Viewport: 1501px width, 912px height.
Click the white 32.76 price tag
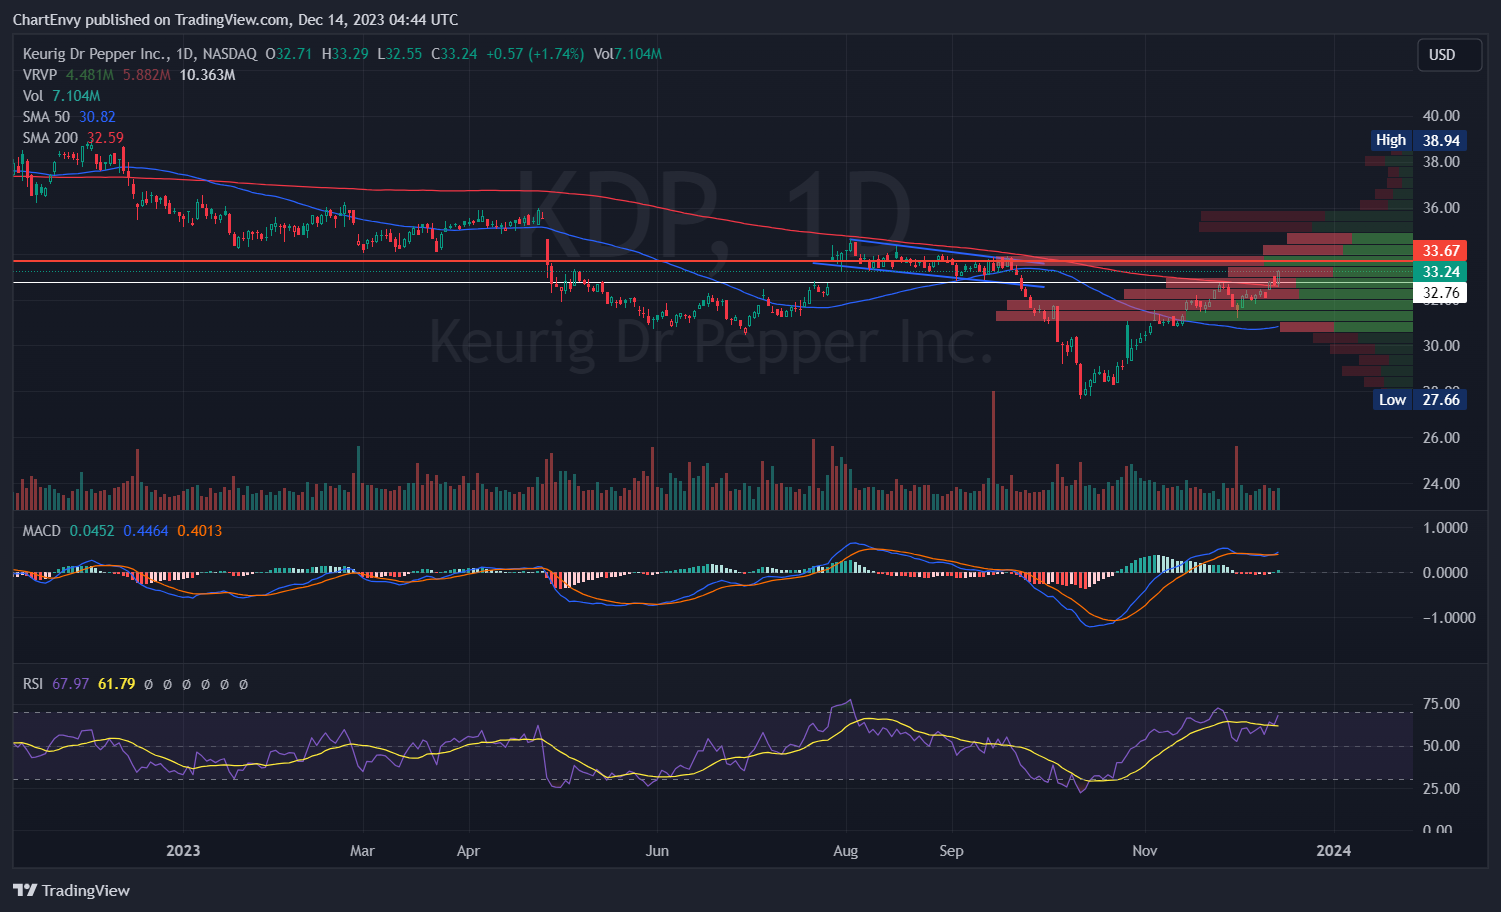pos(1440,293)
